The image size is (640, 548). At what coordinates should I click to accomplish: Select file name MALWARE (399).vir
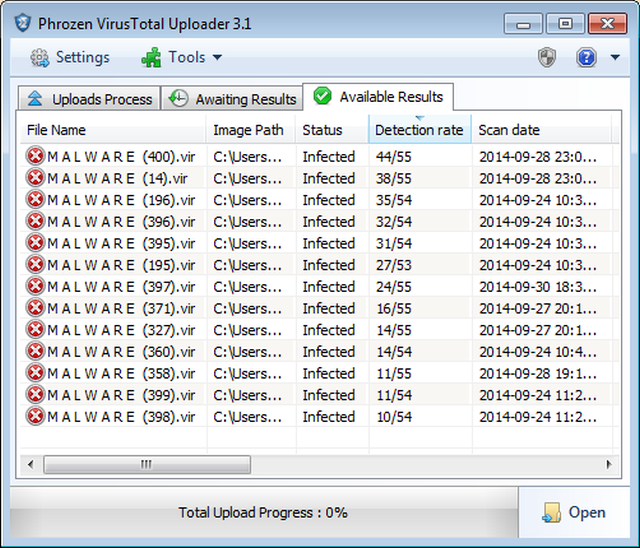pos(121,395)
